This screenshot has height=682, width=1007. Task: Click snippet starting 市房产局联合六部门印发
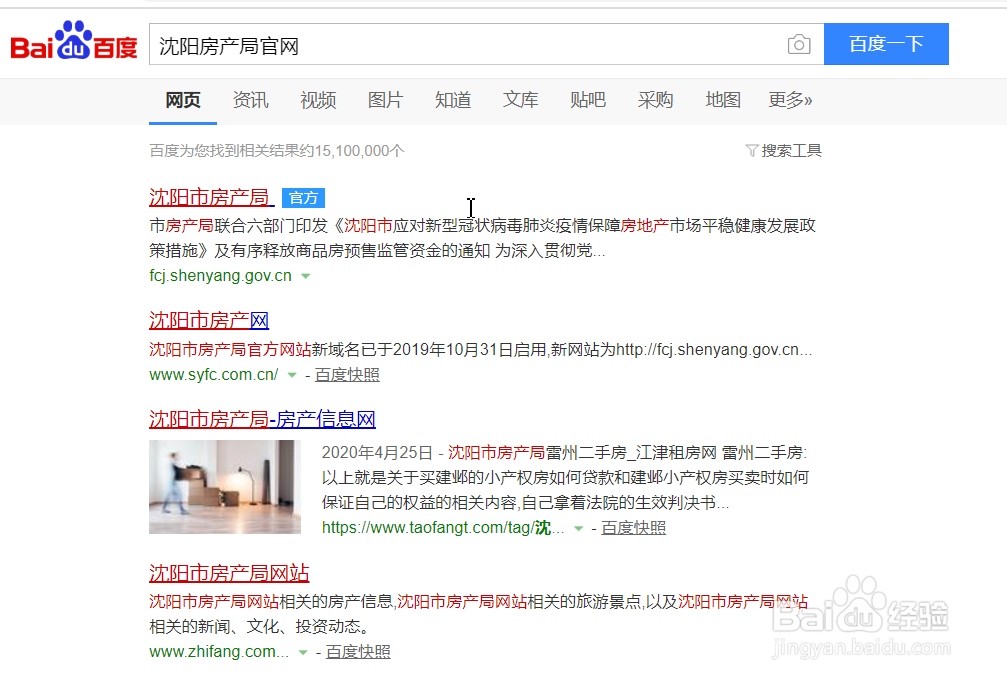(x=482, y=238)
